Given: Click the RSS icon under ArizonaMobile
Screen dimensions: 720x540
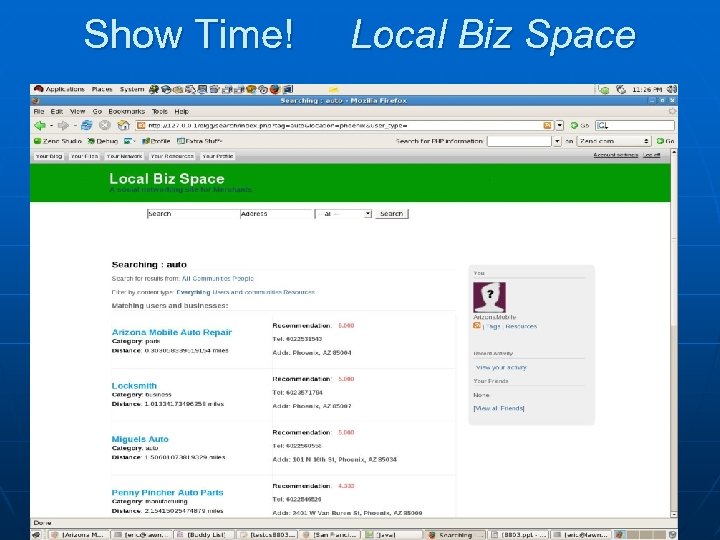Looking at the screenshot, I should coord(477,326).
